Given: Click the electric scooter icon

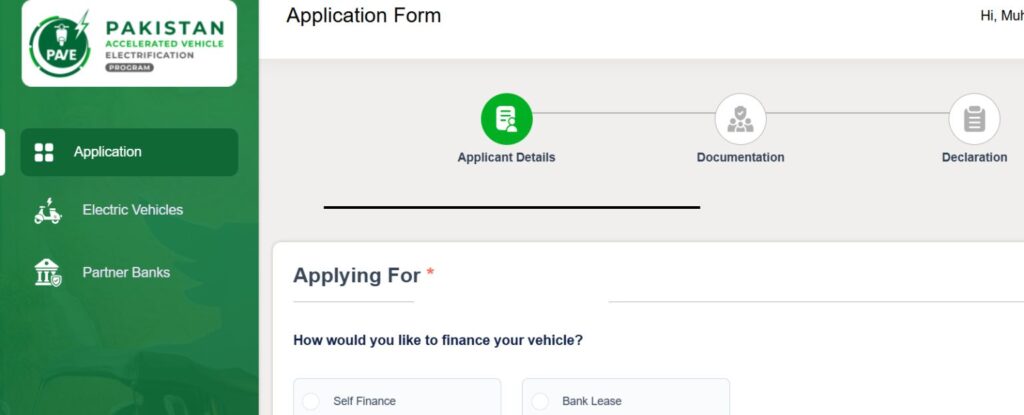Looking at the screenshot, I should pyautogui.click(x=47, y=210).
